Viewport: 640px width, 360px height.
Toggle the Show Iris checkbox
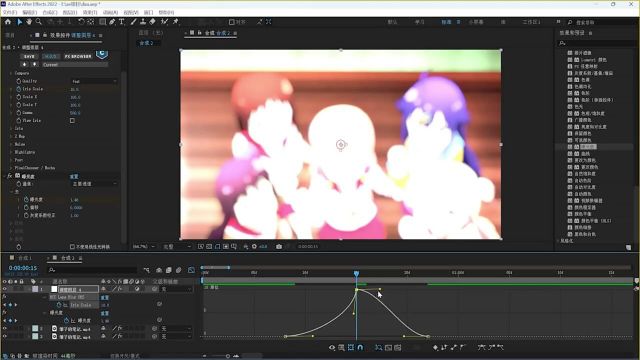click(72, 120)
